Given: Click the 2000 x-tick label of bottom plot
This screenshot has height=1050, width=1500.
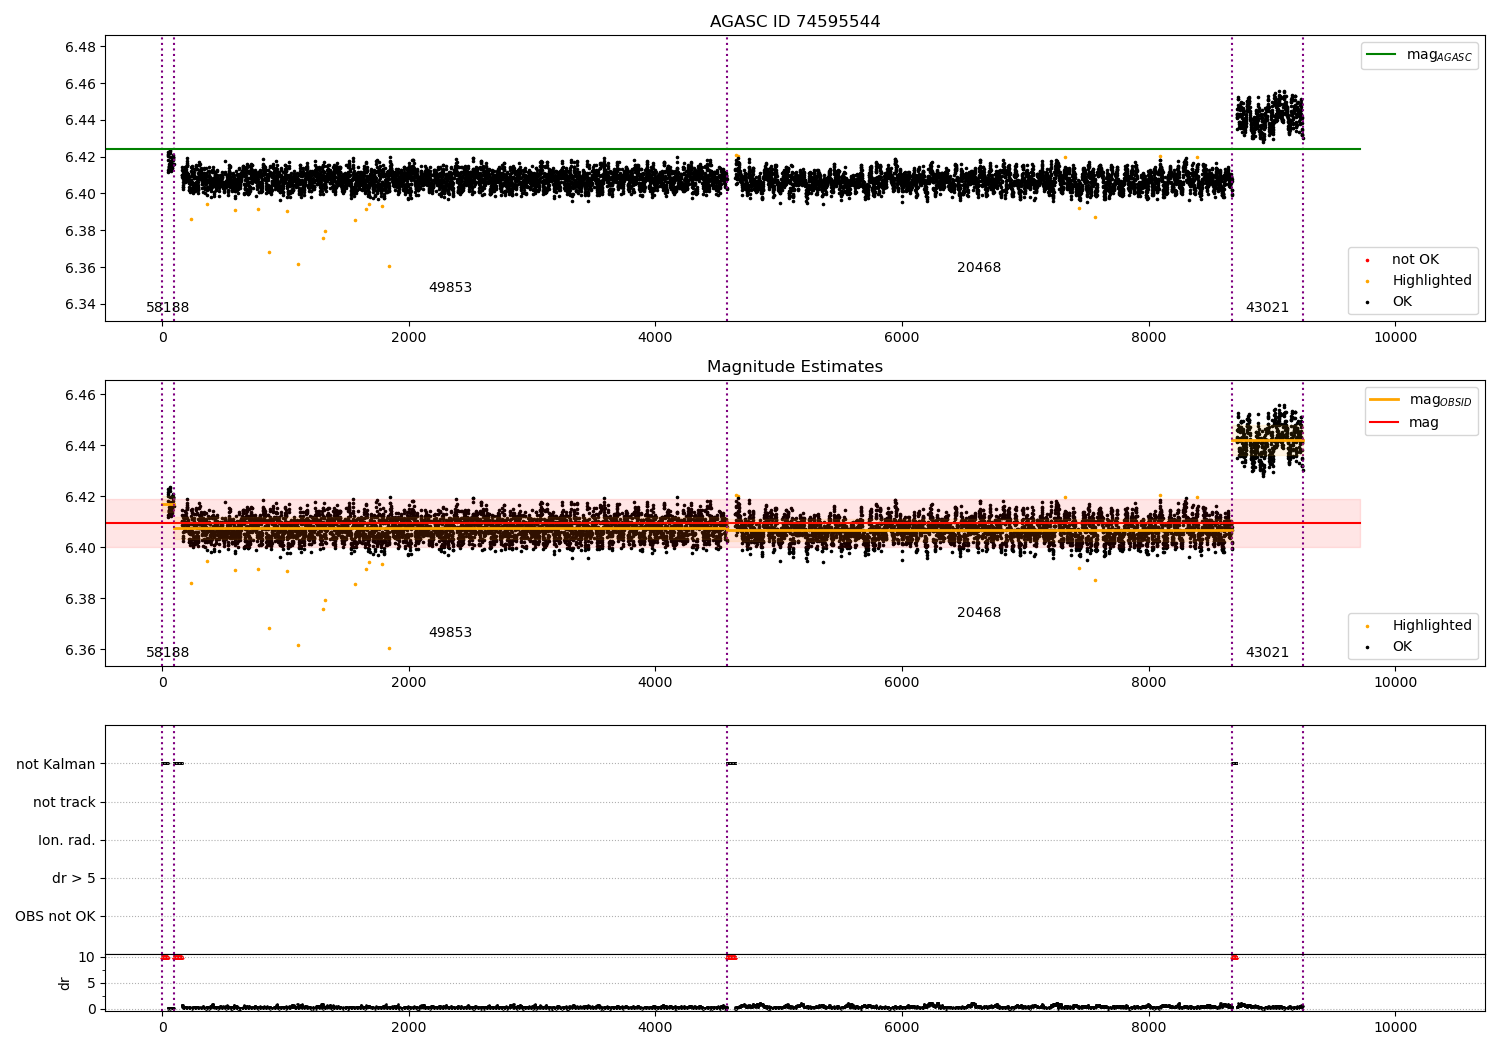Looking at the screenshot, I should coord(409,1028).
